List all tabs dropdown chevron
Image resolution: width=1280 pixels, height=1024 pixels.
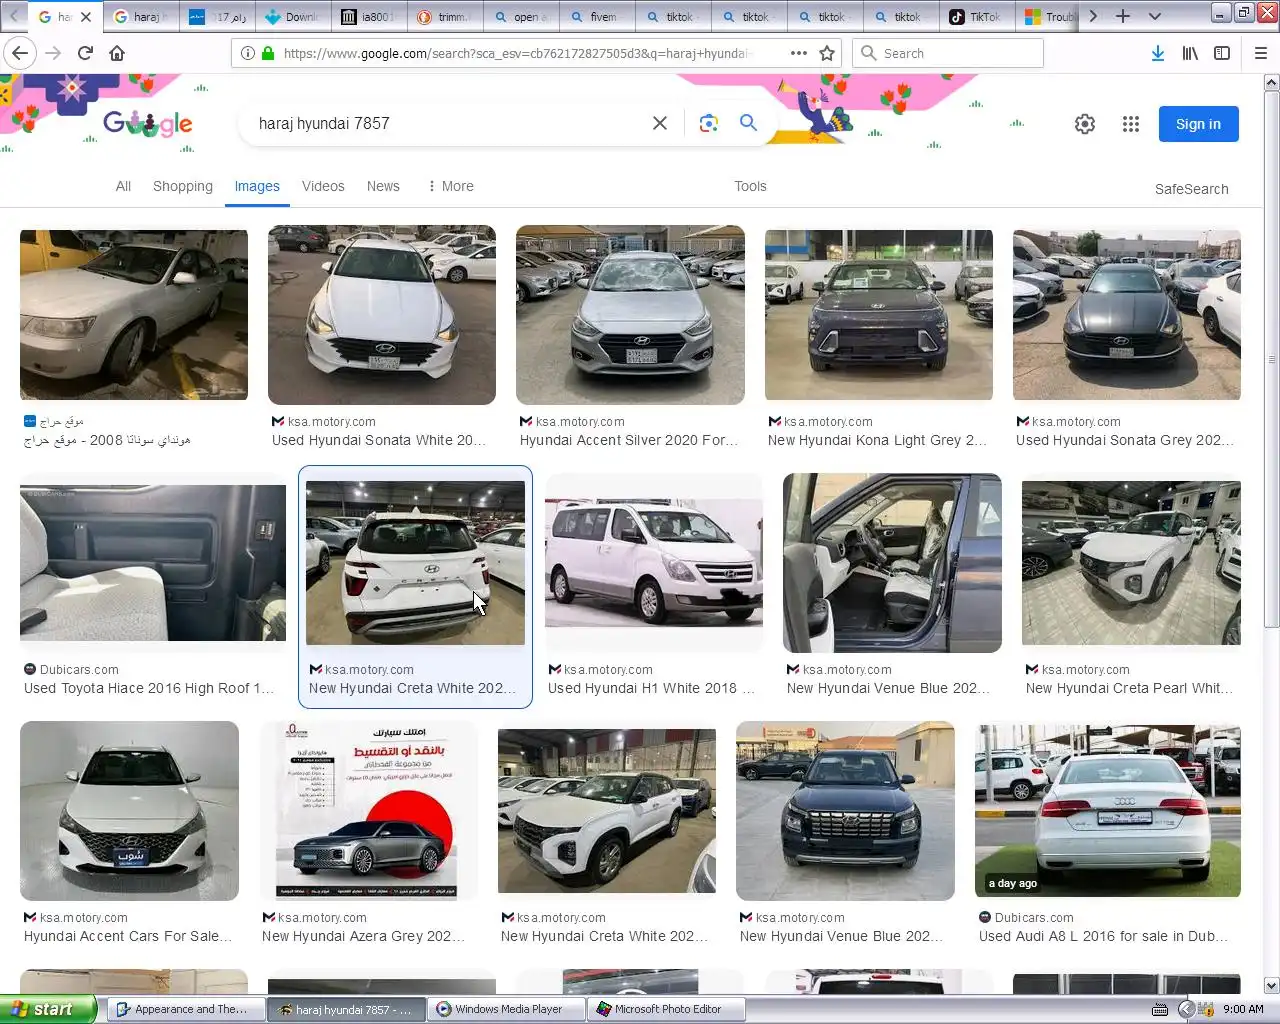click(x=1155, y=16)
